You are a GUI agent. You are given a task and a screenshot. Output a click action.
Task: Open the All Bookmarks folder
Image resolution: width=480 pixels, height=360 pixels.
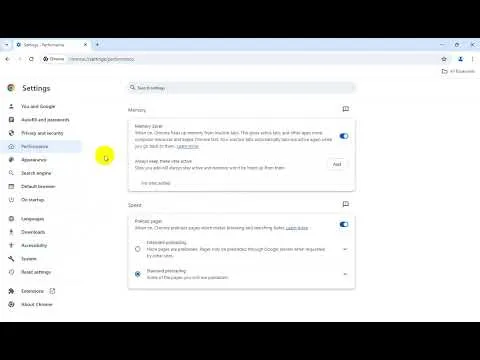point(458,71)
